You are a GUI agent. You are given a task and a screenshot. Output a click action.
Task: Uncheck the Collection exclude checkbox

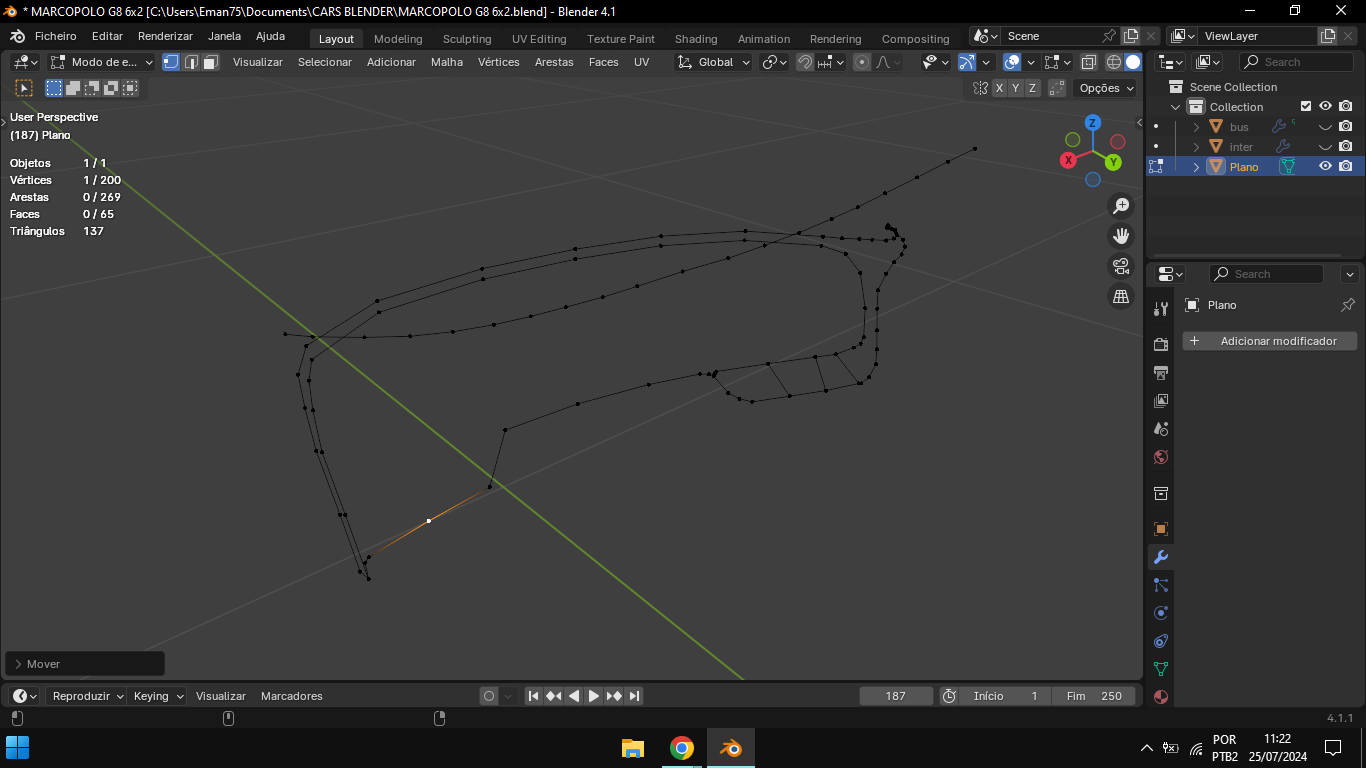1305,107
